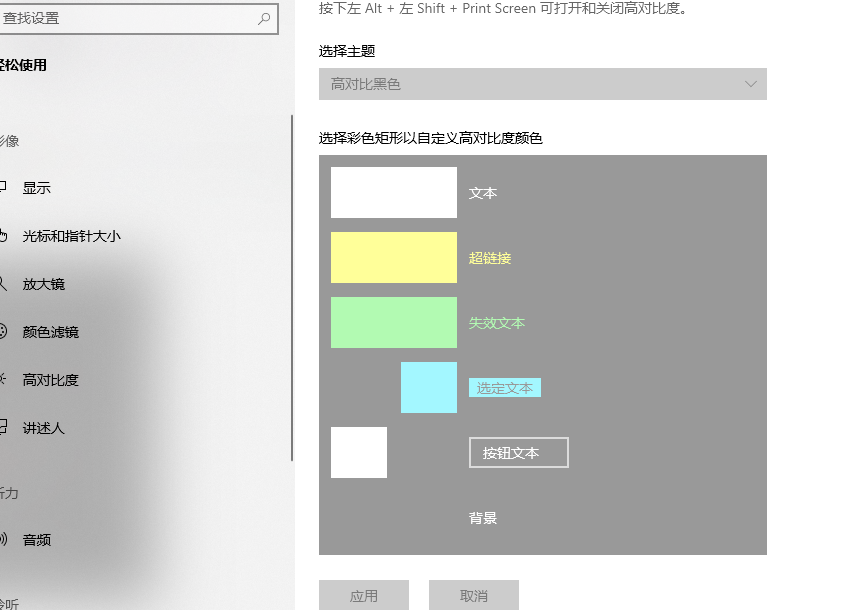Pick the cyan 选定文本 color swatch

click(x=429, y=388)
